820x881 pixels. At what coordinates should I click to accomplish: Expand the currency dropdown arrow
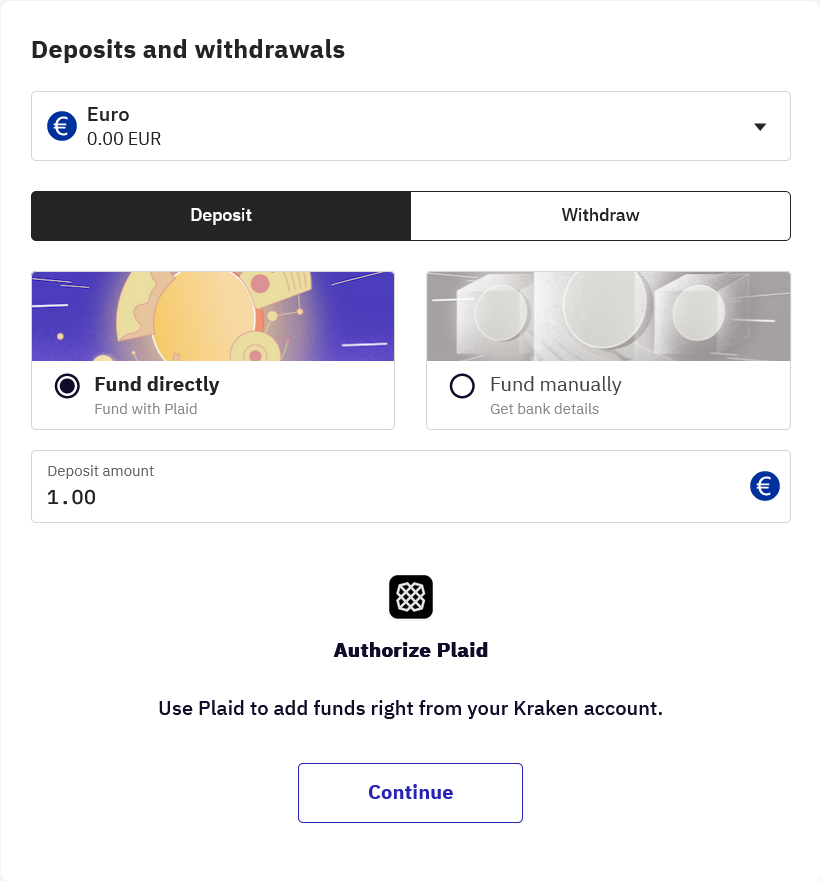coord(760,127)
